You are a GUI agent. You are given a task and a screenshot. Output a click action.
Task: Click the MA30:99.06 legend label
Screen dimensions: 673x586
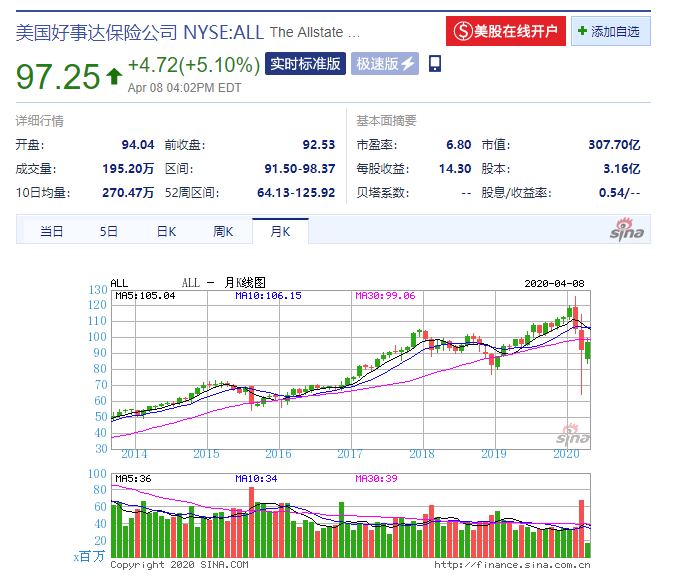[x=385, y=296]
